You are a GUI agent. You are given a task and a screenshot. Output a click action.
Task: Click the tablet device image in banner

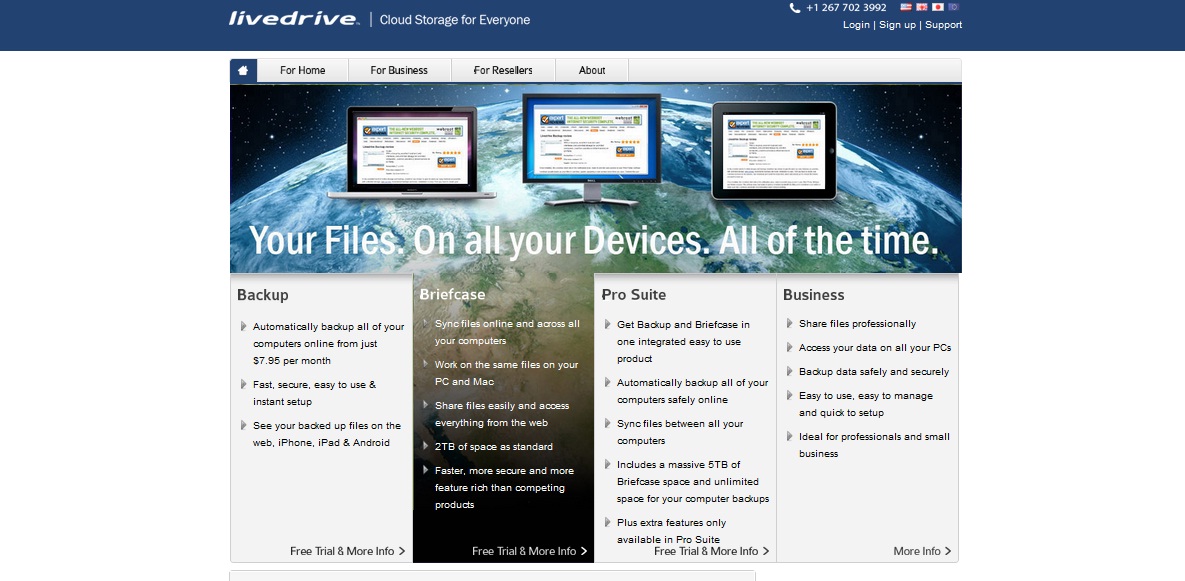coord(773,150)
